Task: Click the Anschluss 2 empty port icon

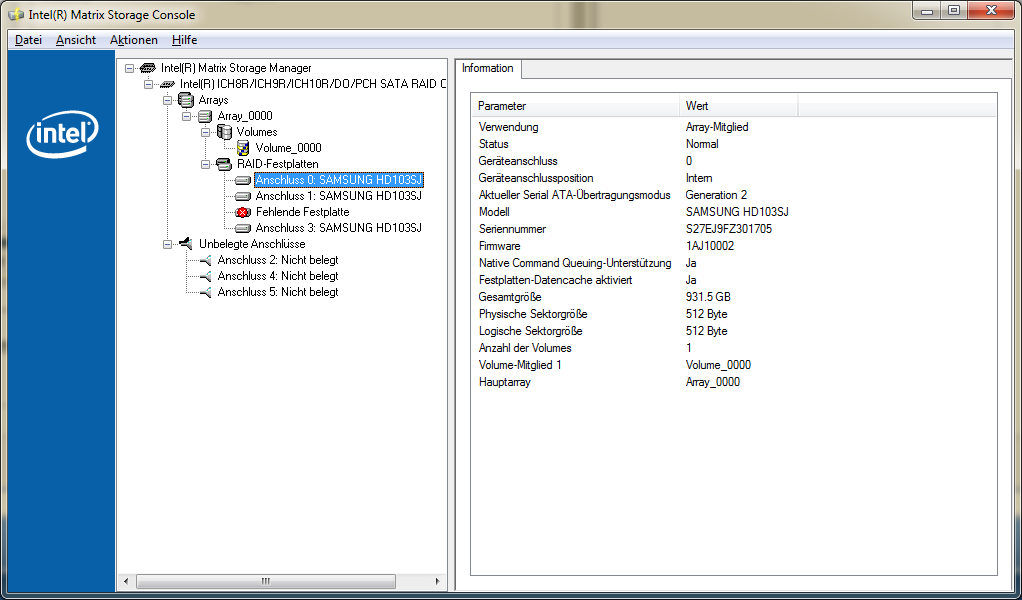Action: pos(205,261)
